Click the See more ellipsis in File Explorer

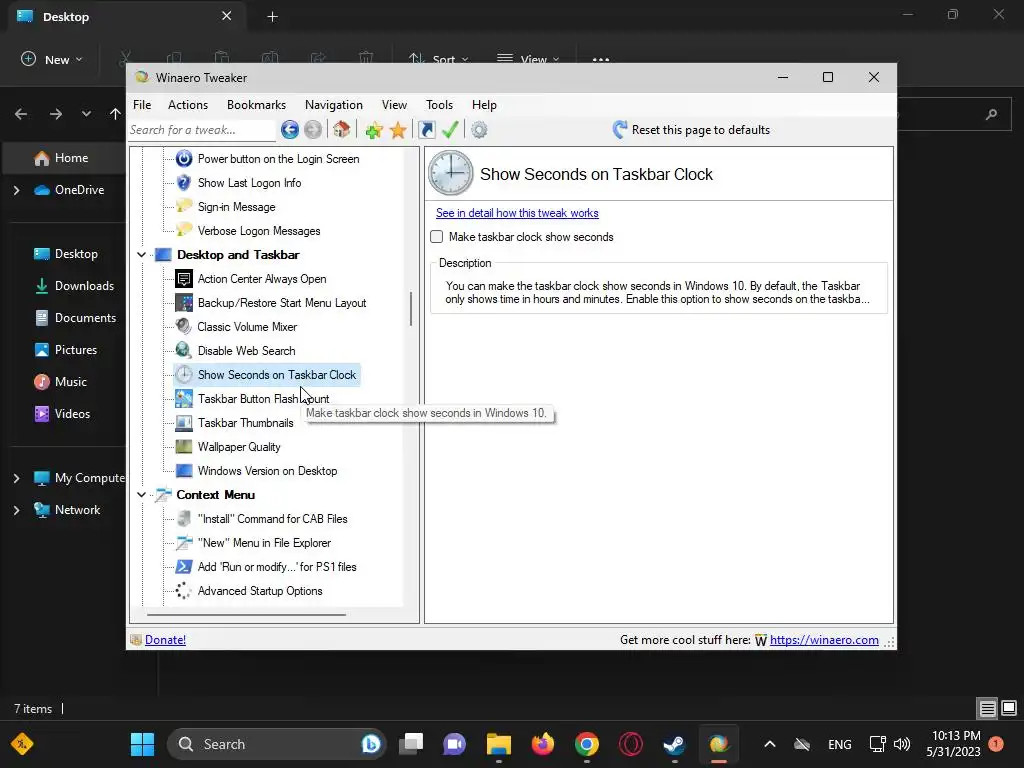[601, 59]
